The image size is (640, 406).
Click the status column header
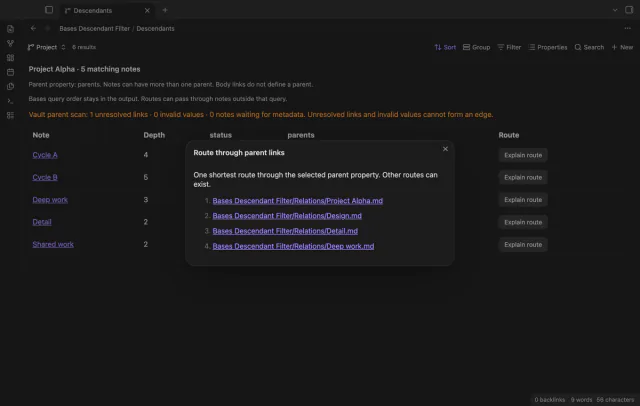point(220,135)
